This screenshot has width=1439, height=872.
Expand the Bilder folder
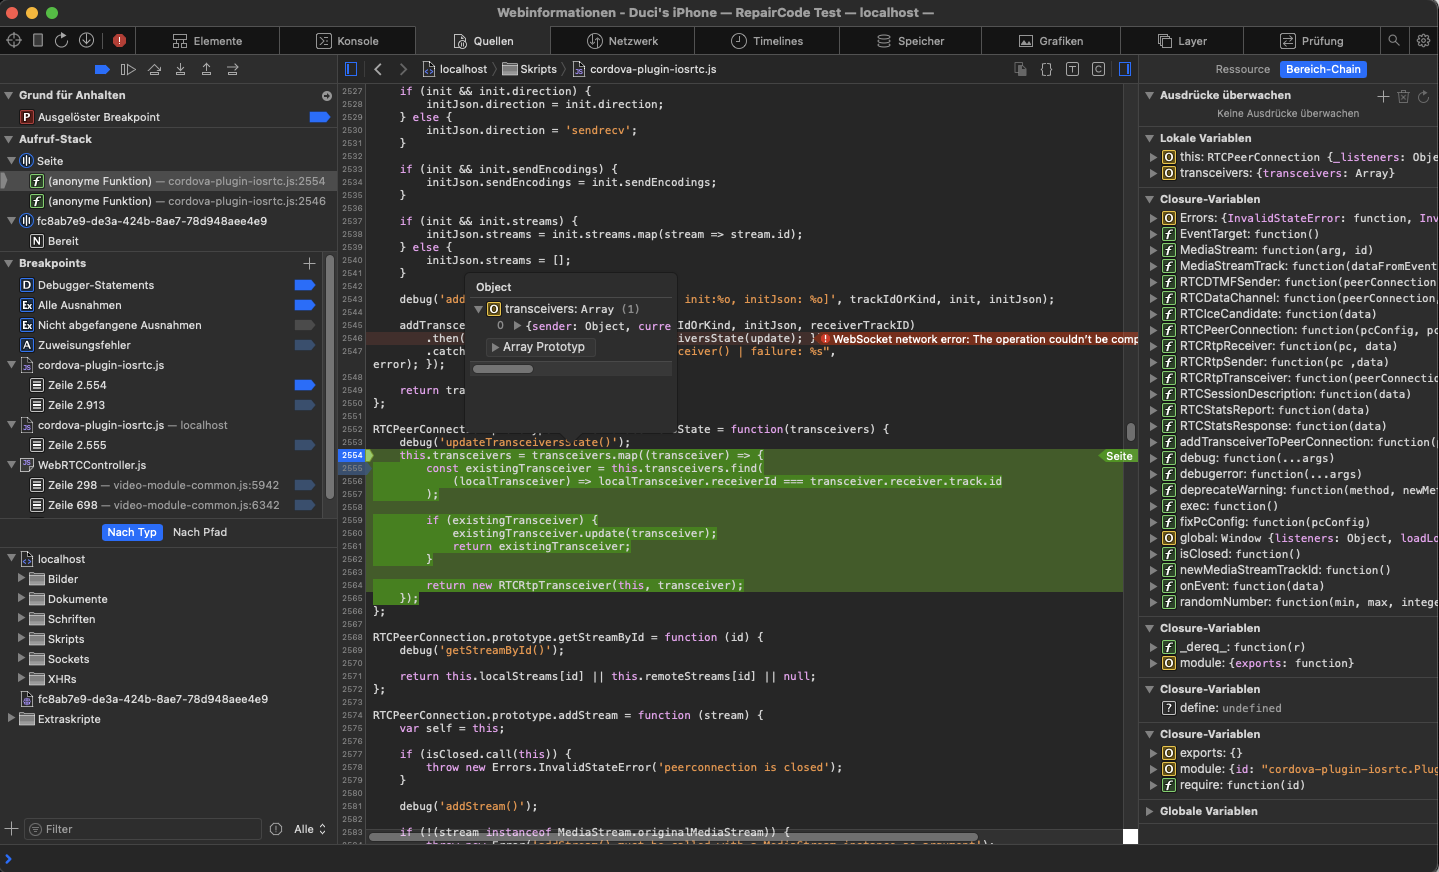[x=22, y=578]
